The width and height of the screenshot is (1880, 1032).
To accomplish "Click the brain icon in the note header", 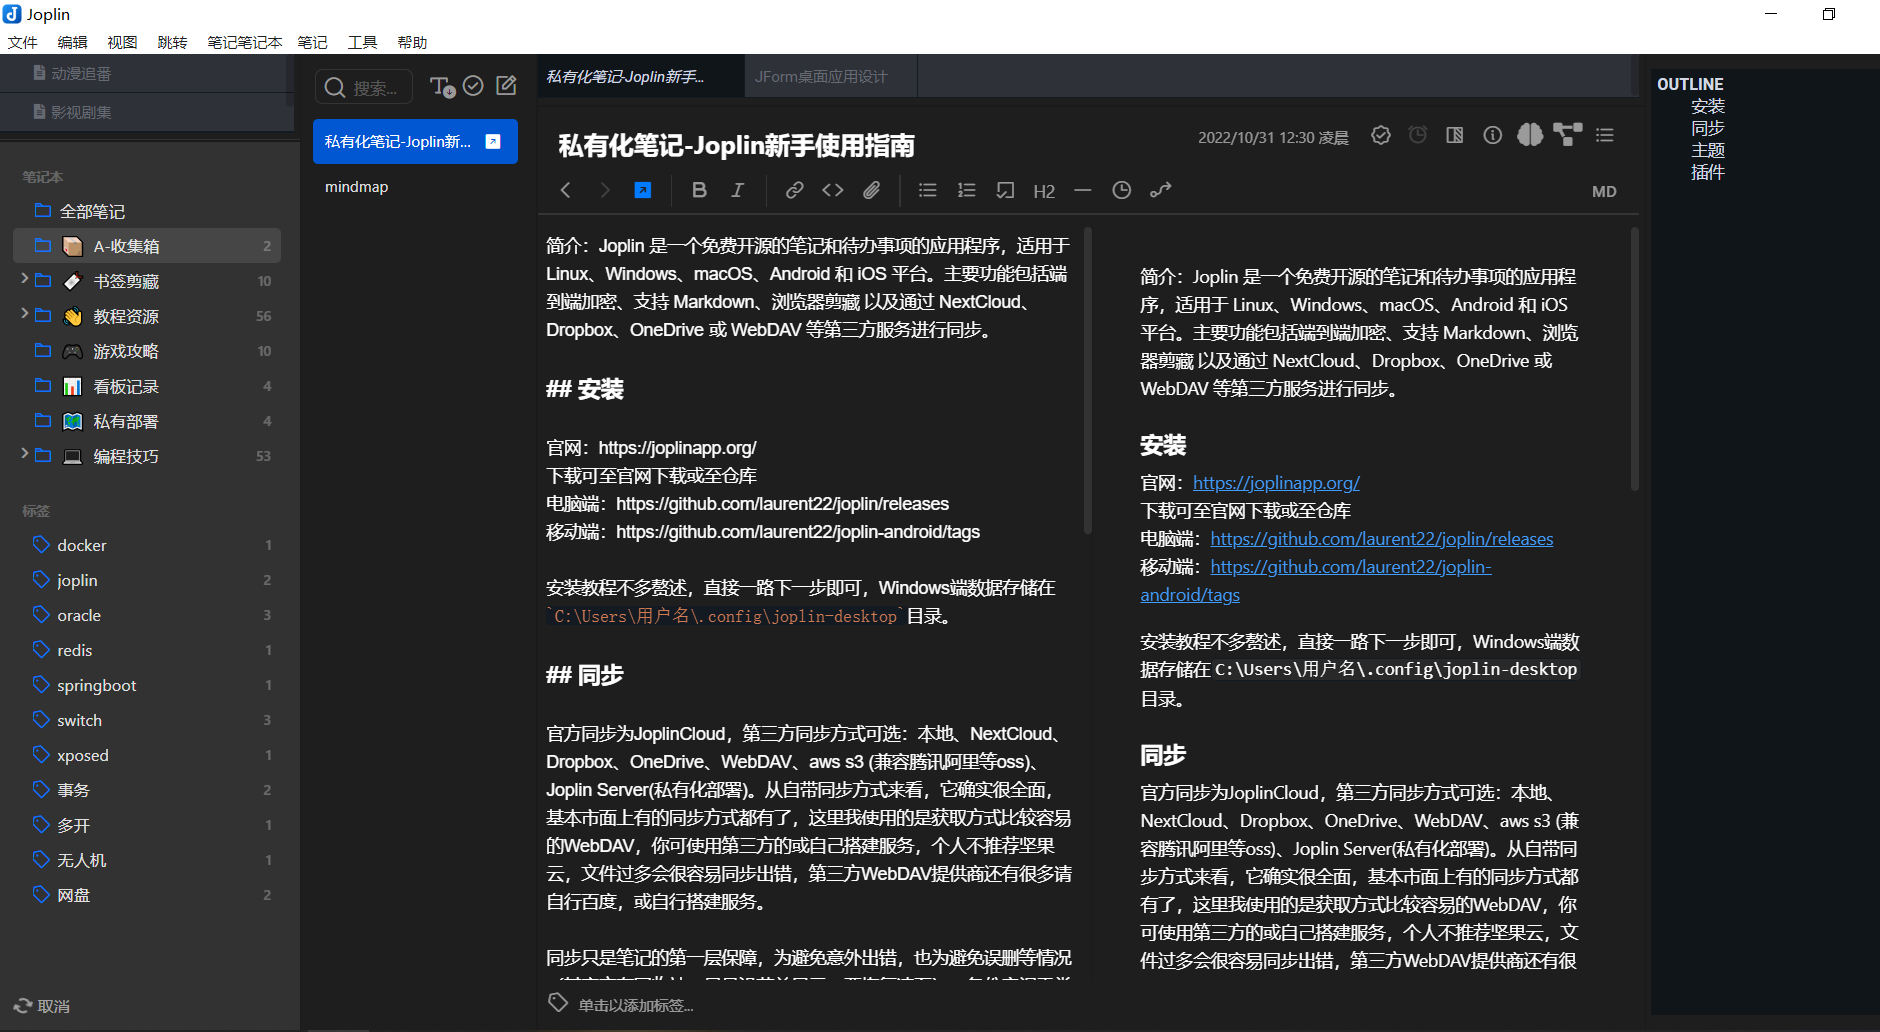I will click(1530, 135).
